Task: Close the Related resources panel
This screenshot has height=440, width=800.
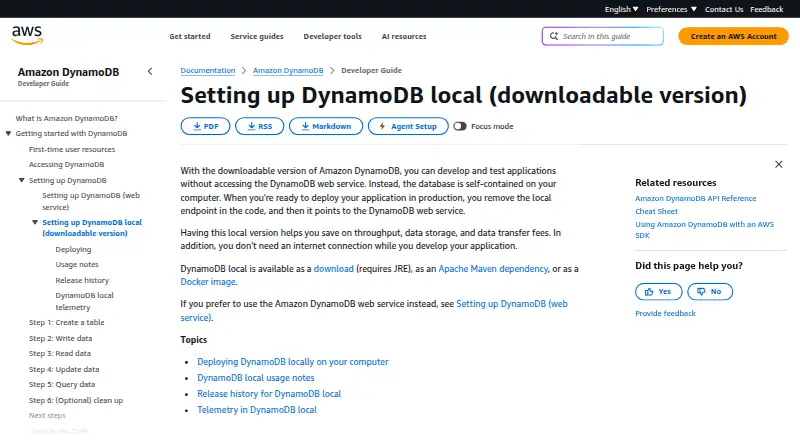Action: 779,164
